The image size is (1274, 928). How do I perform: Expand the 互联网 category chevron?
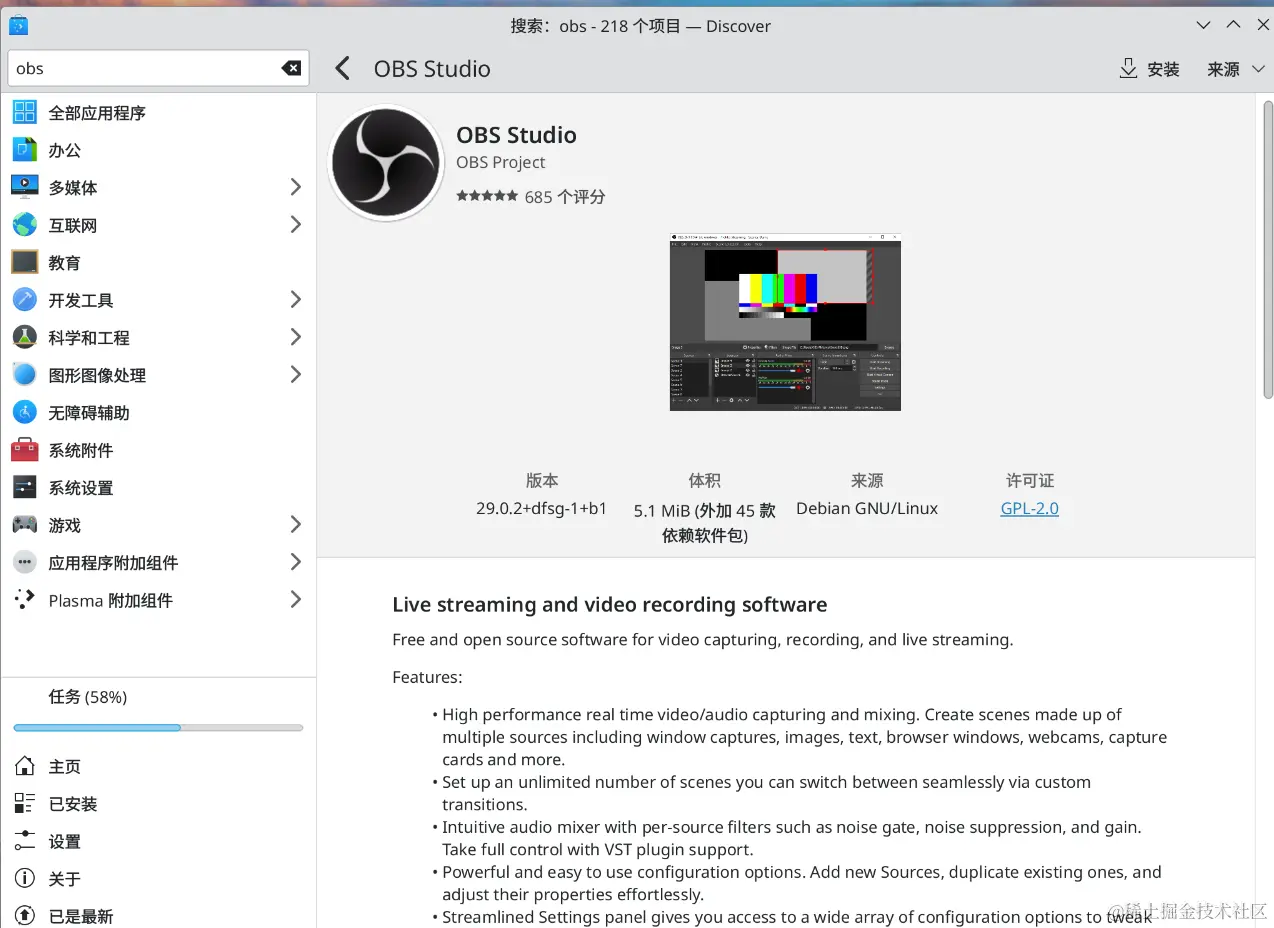(295, 225)
